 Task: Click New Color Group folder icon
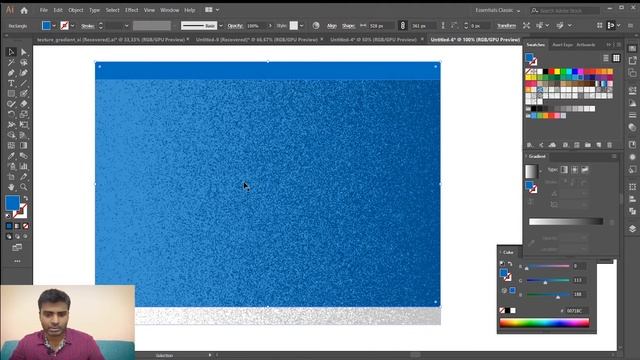tap(588, 145)
